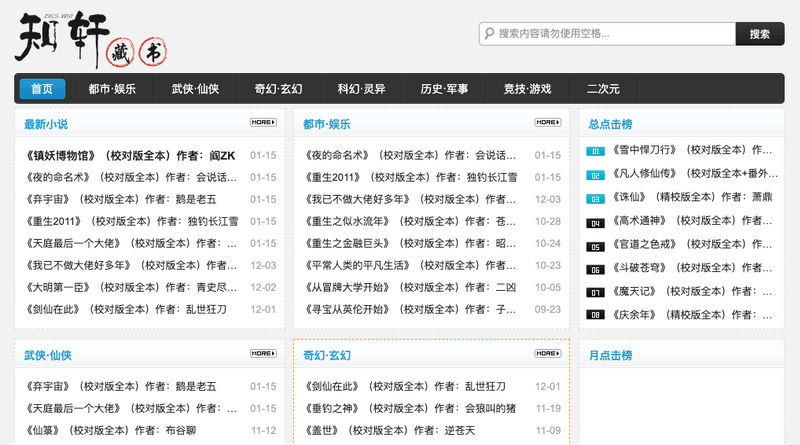
Task: Open MORE in 最新小说 section
Action: click(x=263, y=122)
